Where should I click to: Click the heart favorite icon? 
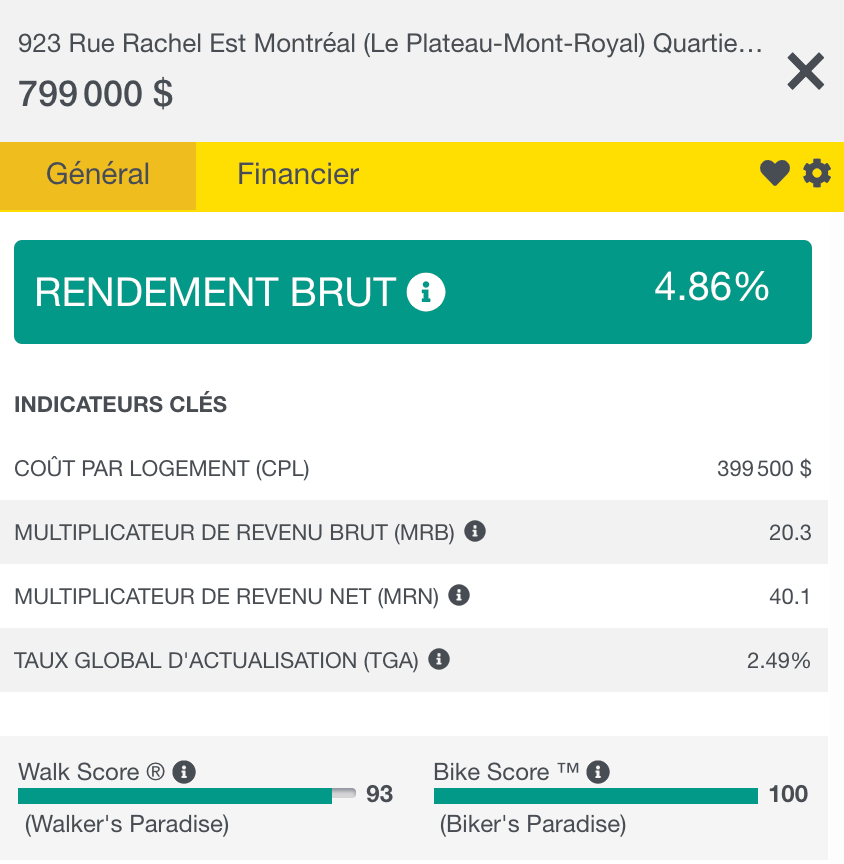774,174
